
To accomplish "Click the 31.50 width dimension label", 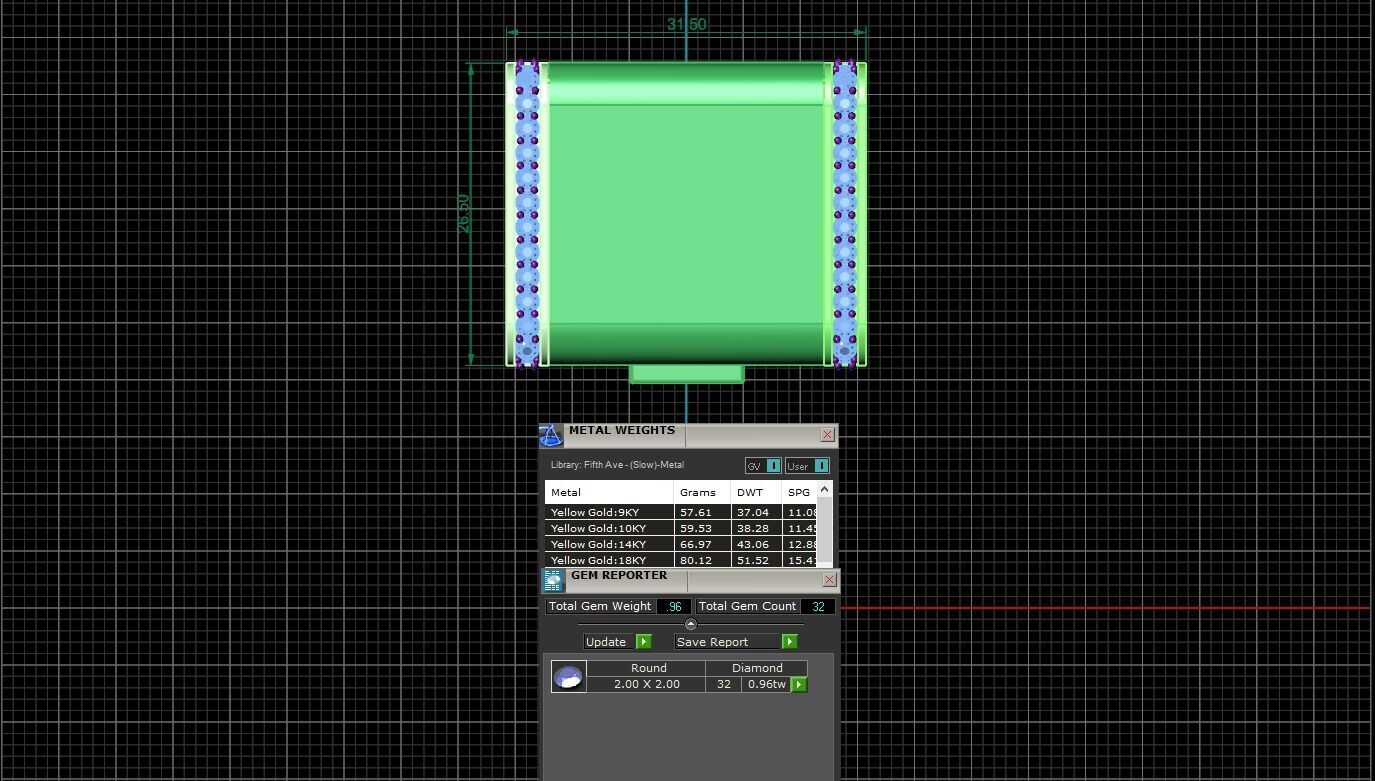I will 686,24.
